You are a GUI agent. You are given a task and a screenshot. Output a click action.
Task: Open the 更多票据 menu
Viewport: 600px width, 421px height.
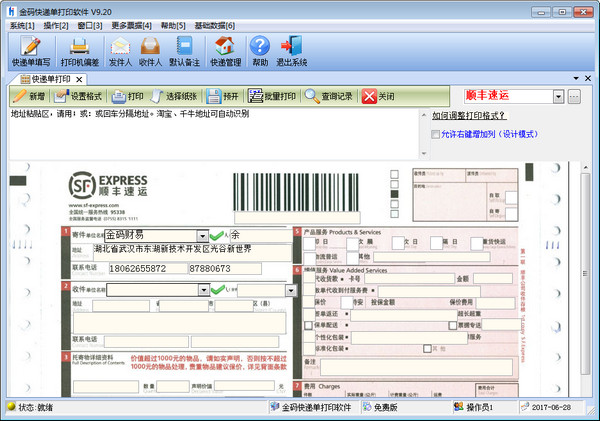point(132,25)
